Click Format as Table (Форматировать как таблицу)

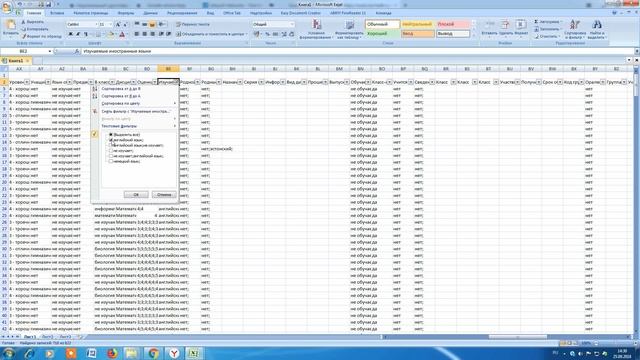click(349, 29)
